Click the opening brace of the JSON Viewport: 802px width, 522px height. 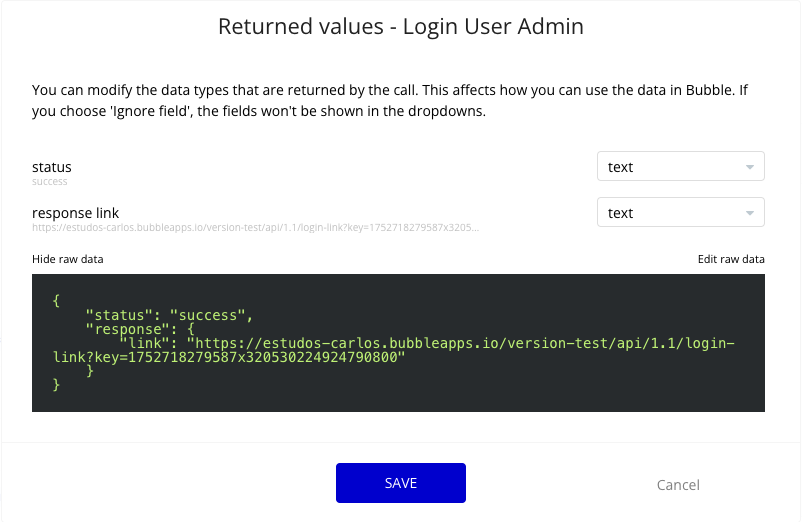coord(56,301)
